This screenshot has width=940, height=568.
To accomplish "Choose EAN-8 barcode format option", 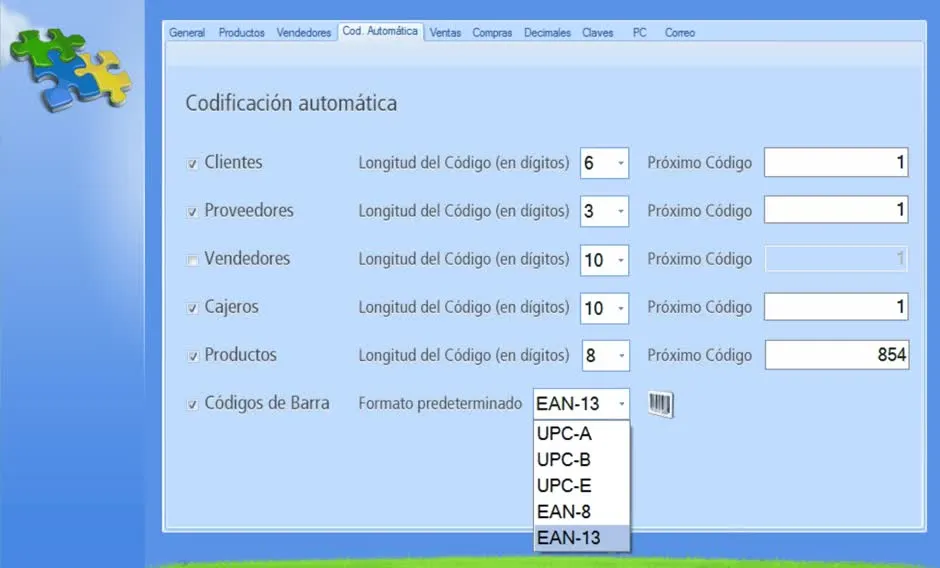I will click(582, 512).
